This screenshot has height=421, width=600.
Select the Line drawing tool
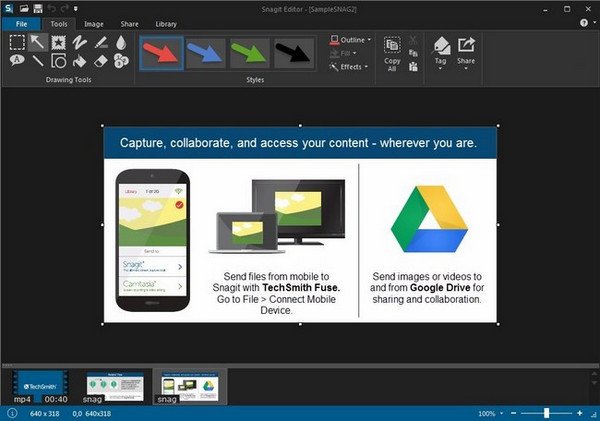[x=38, y=60]
